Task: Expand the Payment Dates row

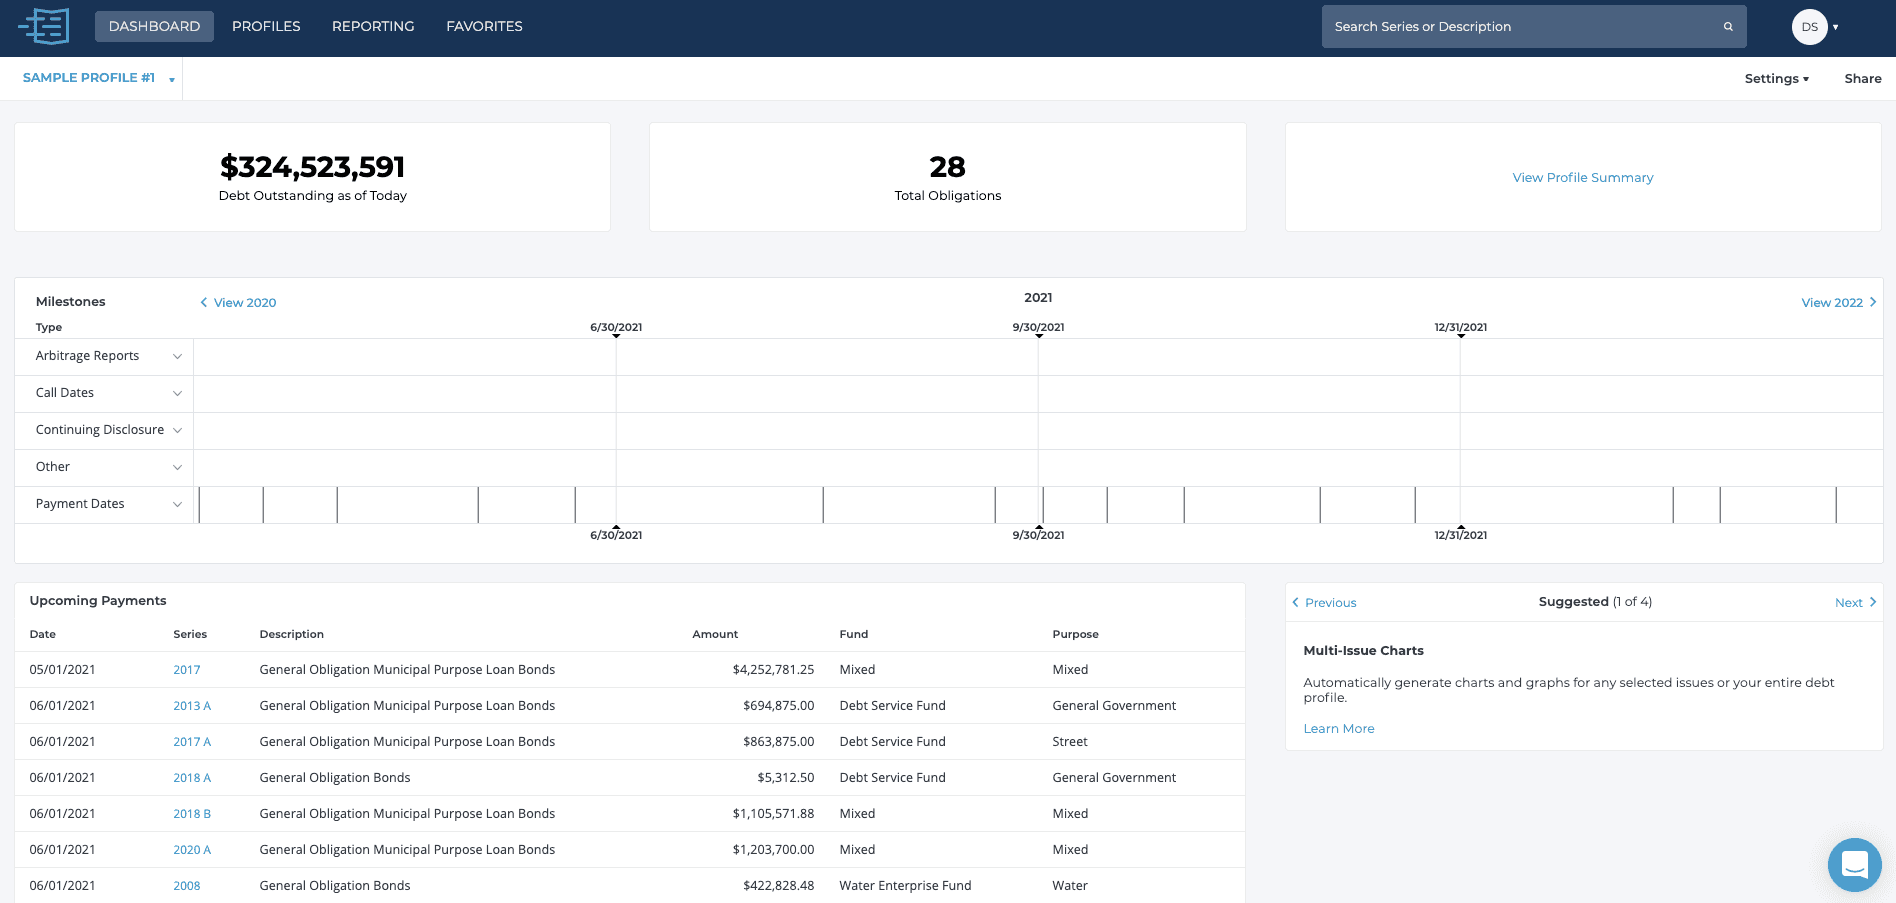Action: [x=177, y=504]
